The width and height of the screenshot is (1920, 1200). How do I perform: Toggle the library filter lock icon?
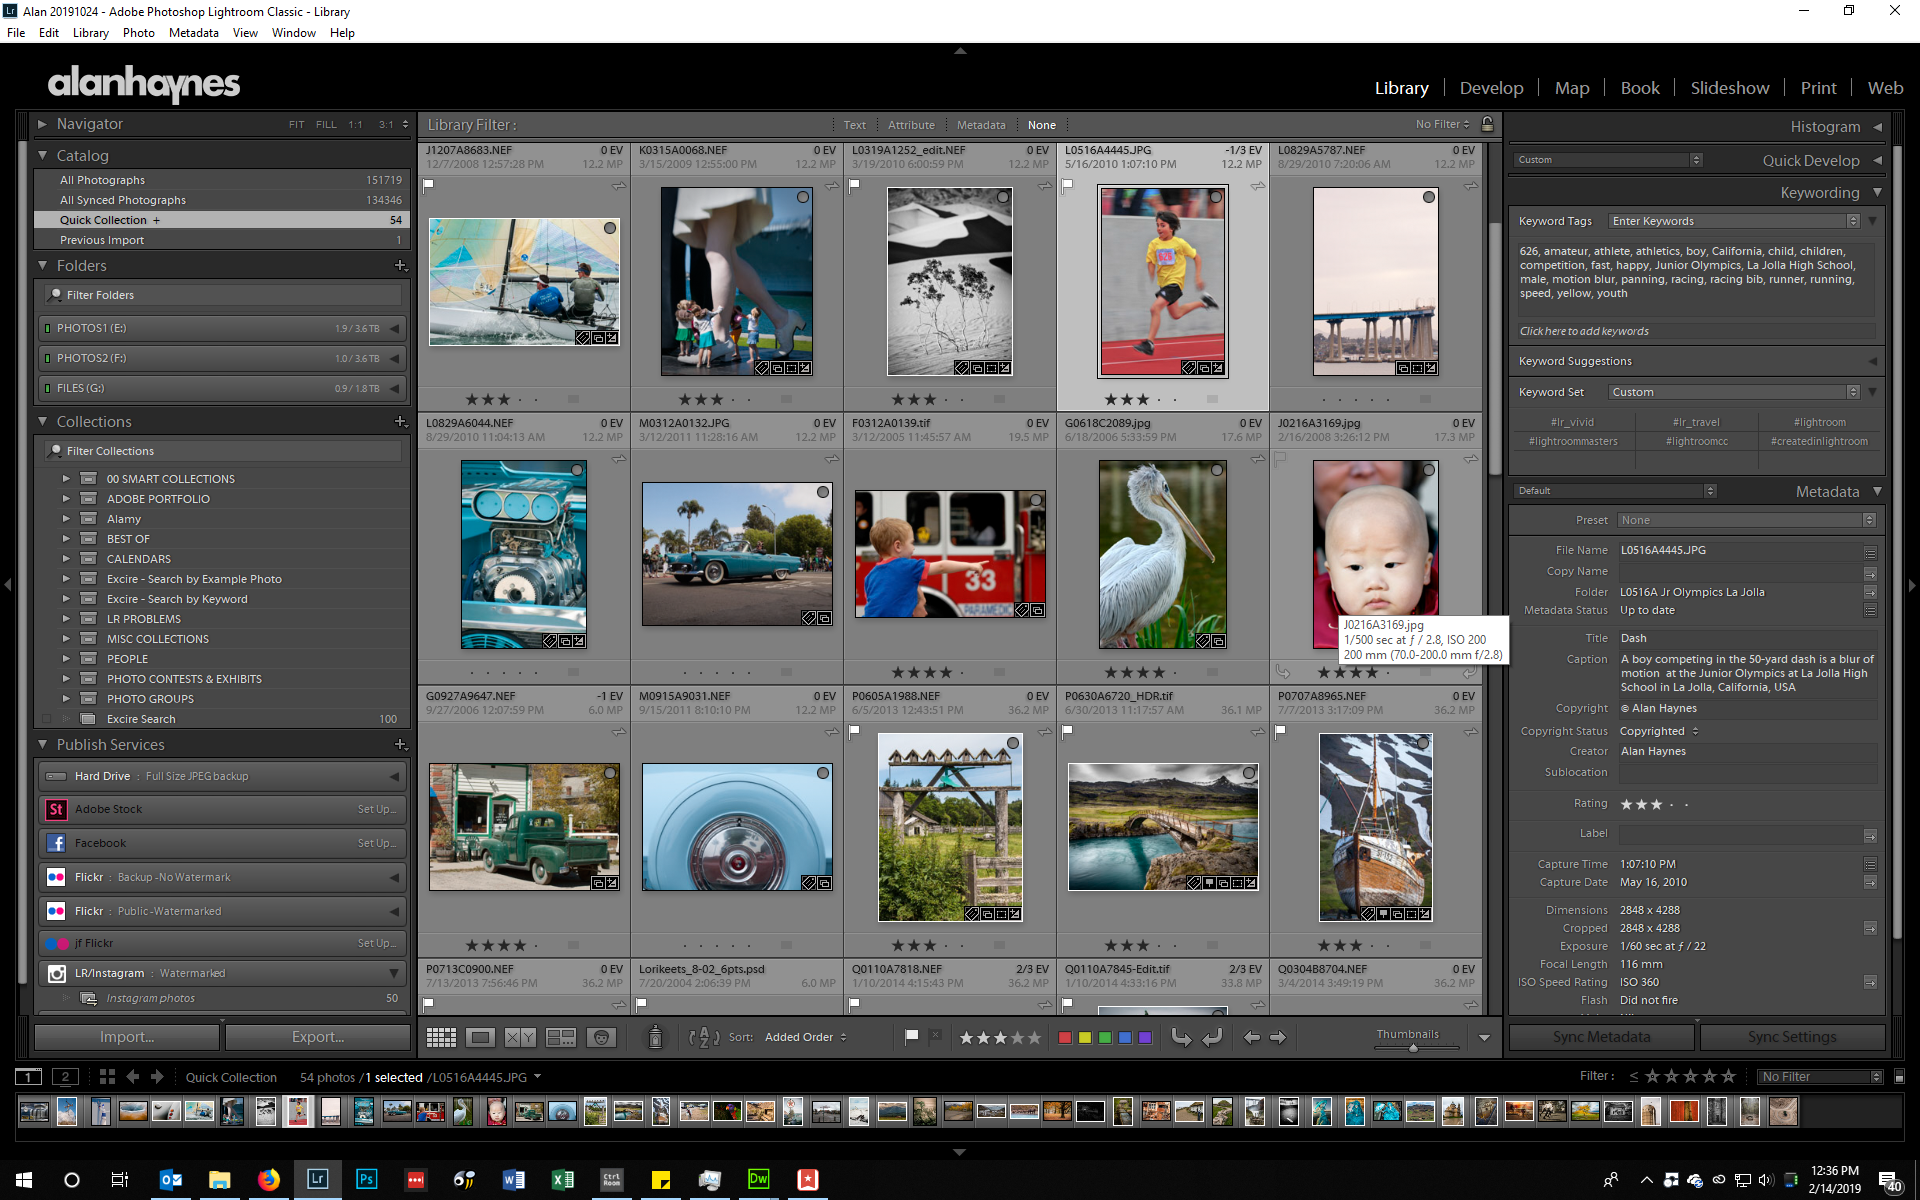pyautogui.click(x=1488, y=124)
